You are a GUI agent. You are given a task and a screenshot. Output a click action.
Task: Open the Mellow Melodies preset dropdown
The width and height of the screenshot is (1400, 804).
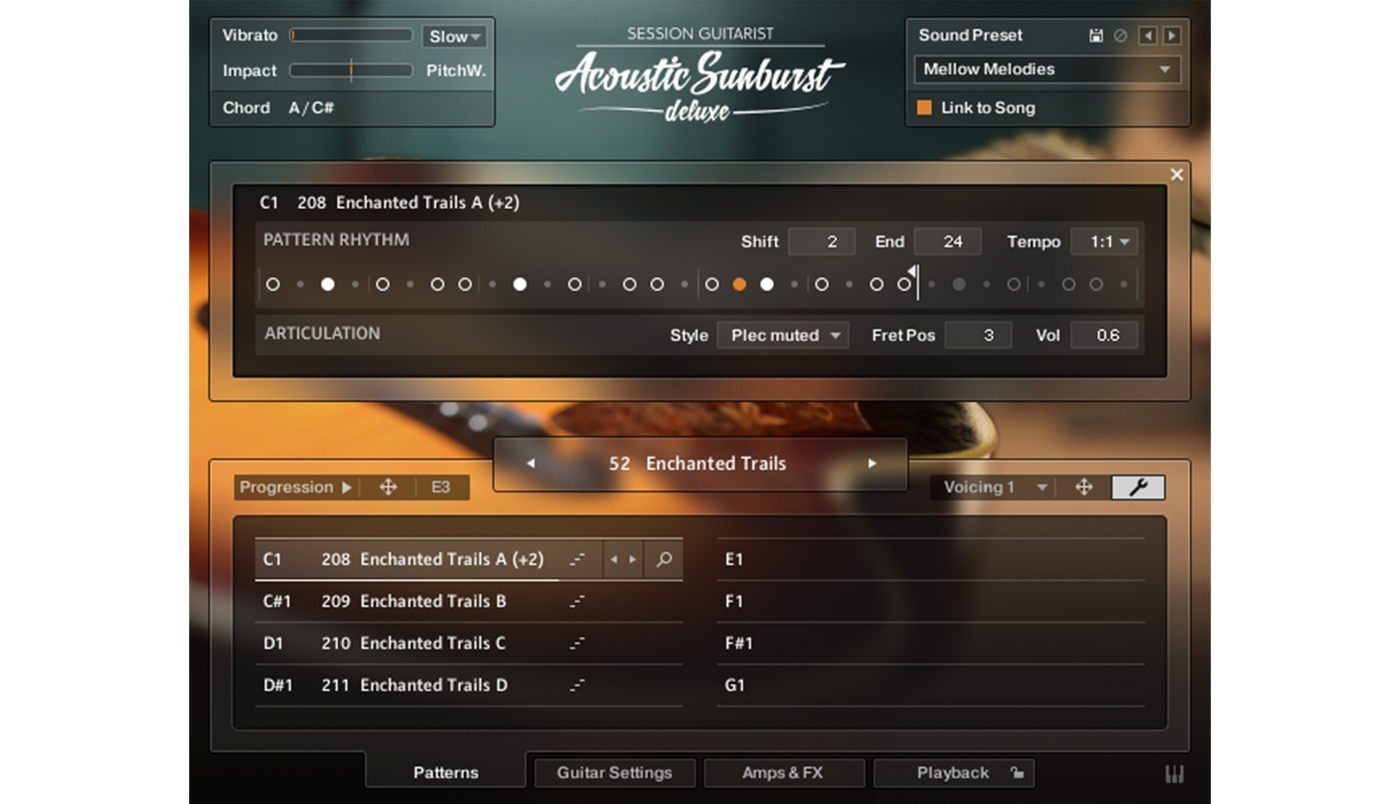tap(1047, 69)
